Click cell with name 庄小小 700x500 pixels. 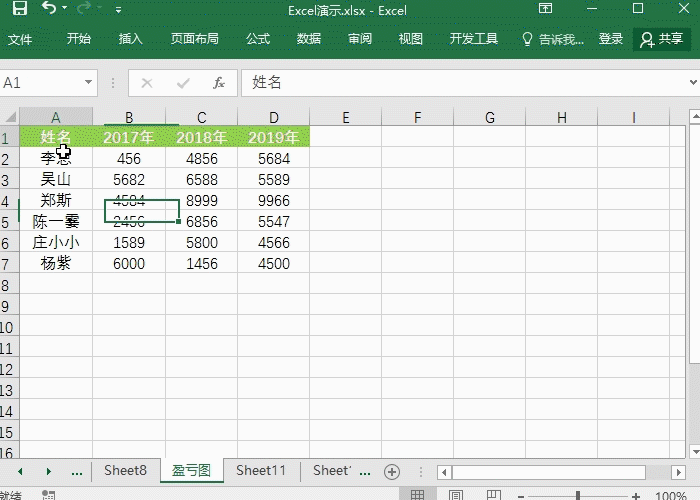(x=56, y=242)
